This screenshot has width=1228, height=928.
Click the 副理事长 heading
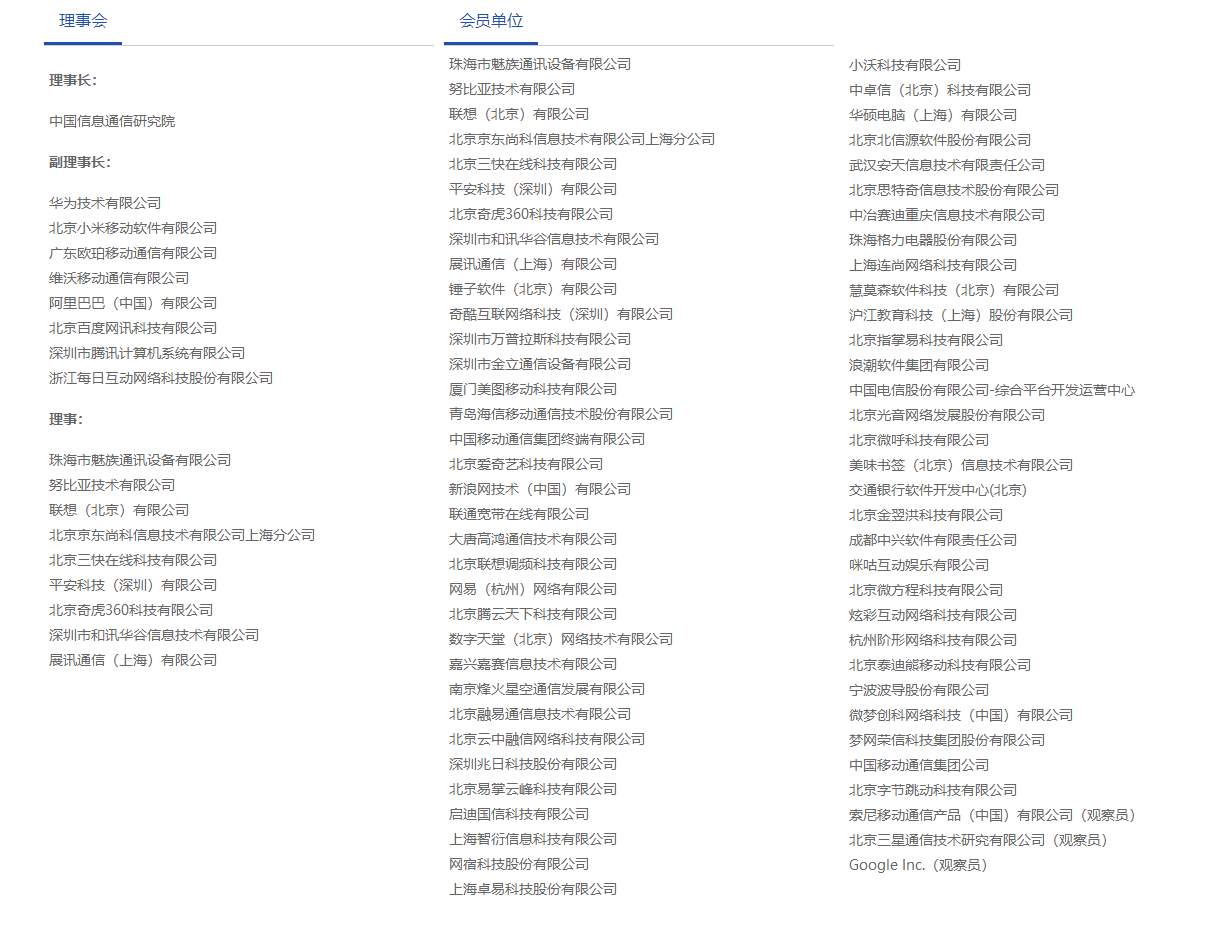(x=80, y=162)
